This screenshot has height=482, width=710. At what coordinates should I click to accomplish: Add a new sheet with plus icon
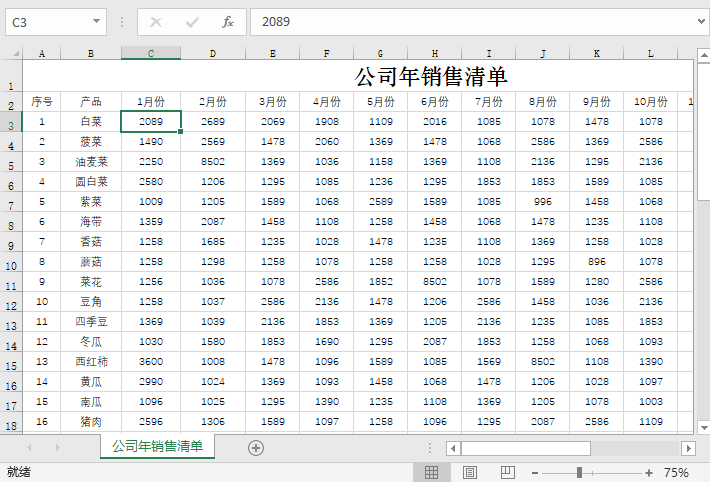[x=256, y=447]
